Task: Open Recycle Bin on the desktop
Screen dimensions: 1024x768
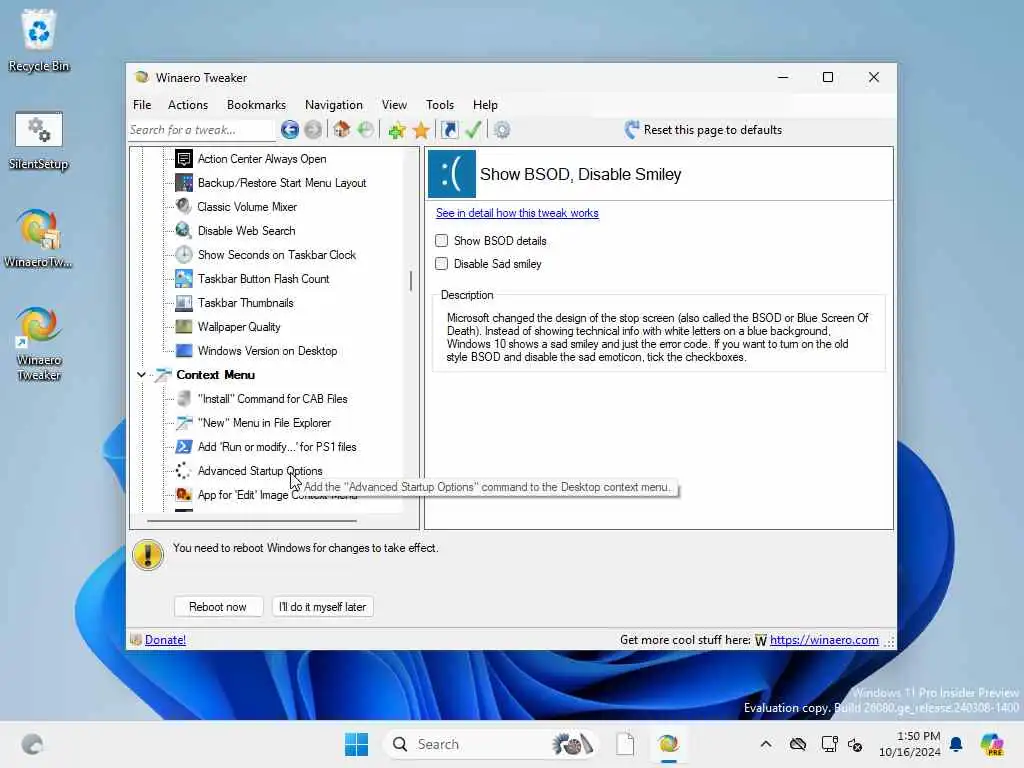Action: pos(39,40)
